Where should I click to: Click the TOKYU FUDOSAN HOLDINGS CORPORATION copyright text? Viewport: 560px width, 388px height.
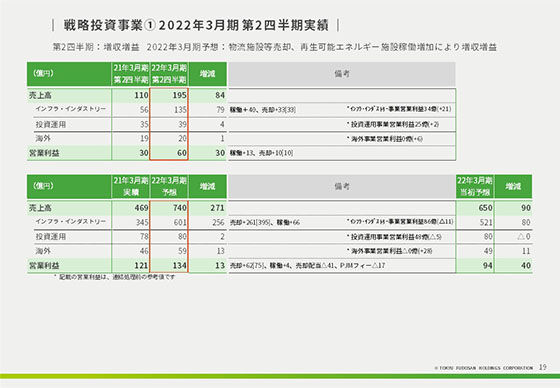[x=484, y=368]
